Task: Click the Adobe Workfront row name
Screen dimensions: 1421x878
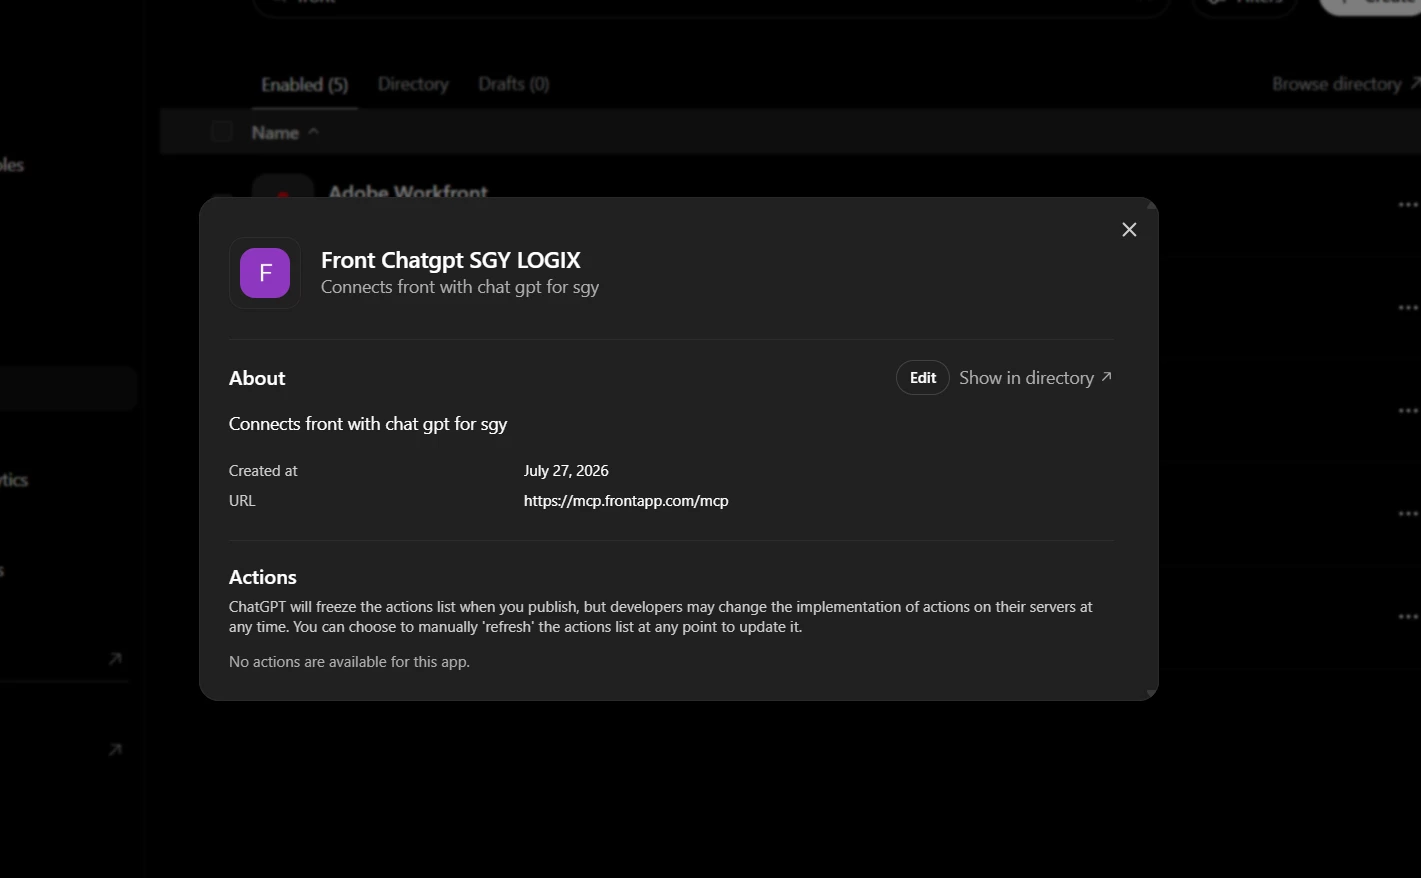Action: tap(408, 192)
